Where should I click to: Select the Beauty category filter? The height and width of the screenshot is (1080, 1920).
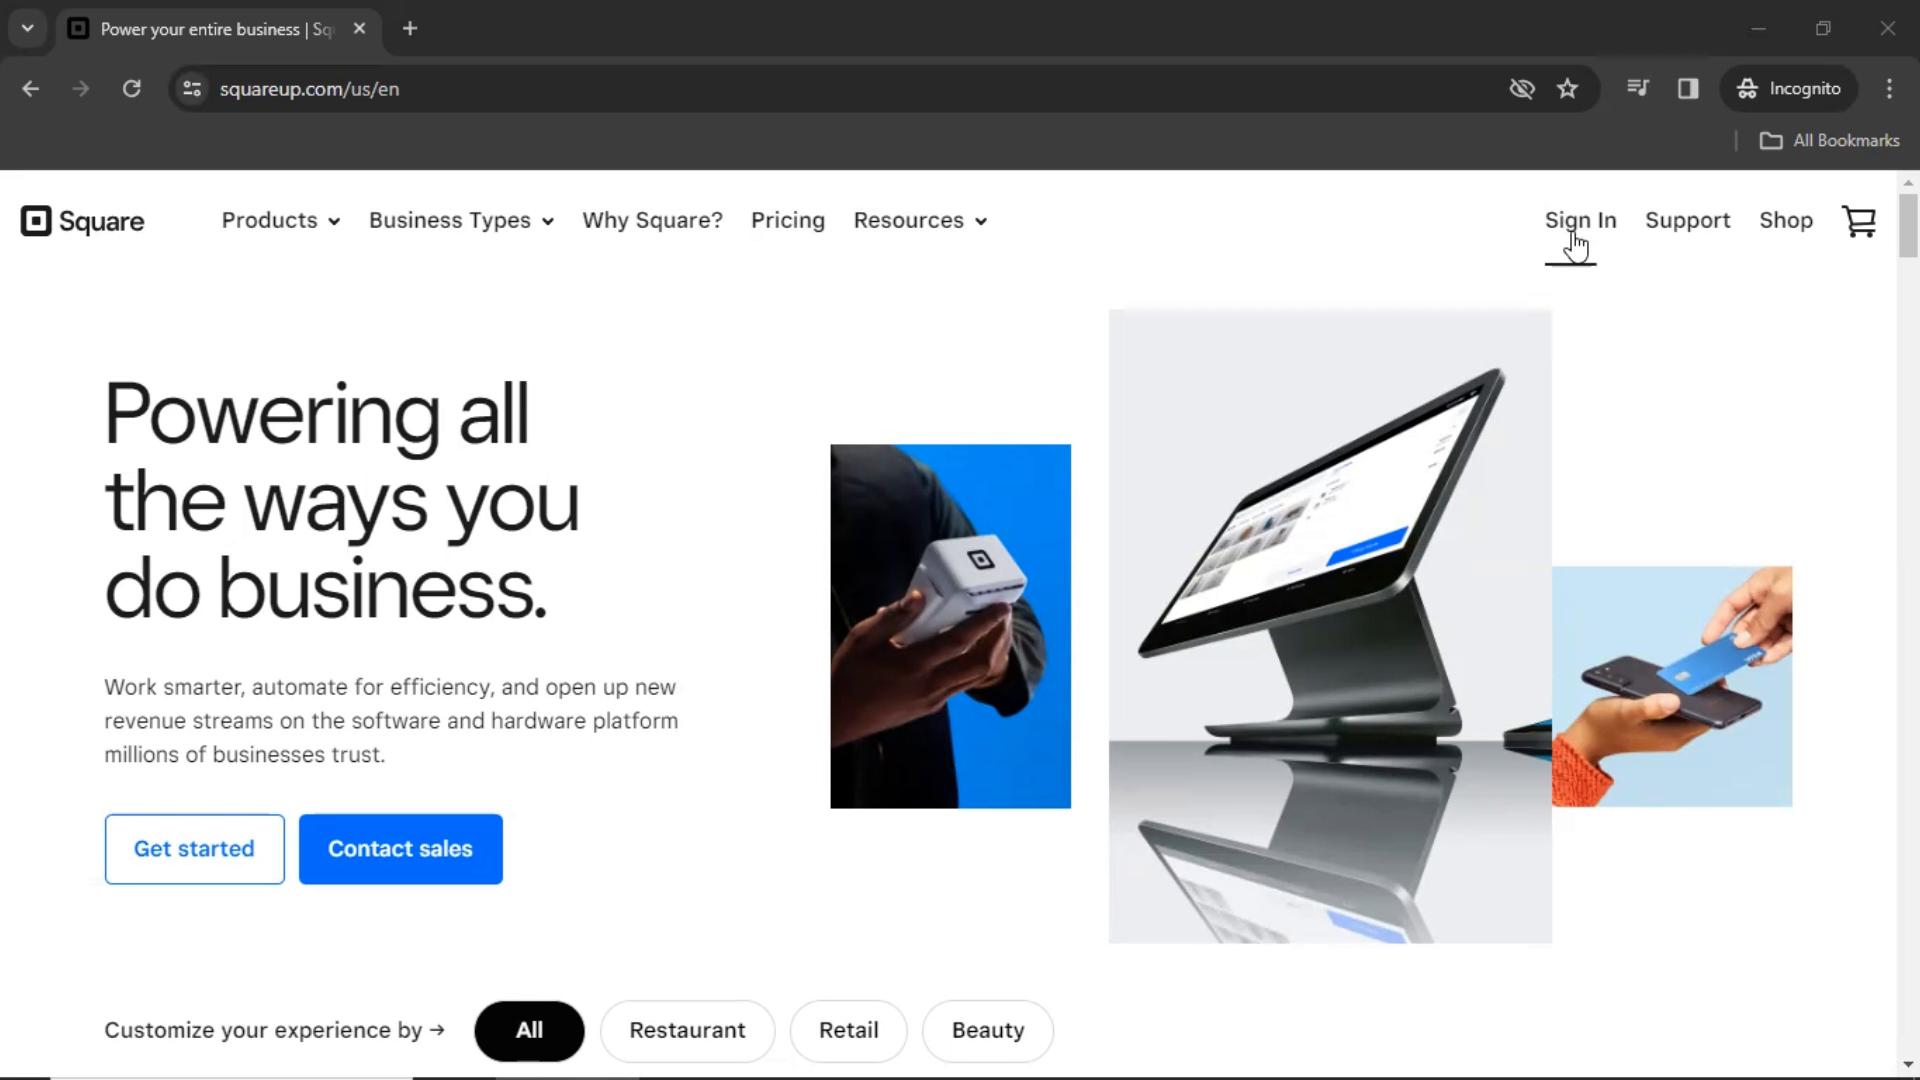pyautogui.click(x=988, y=1030)
